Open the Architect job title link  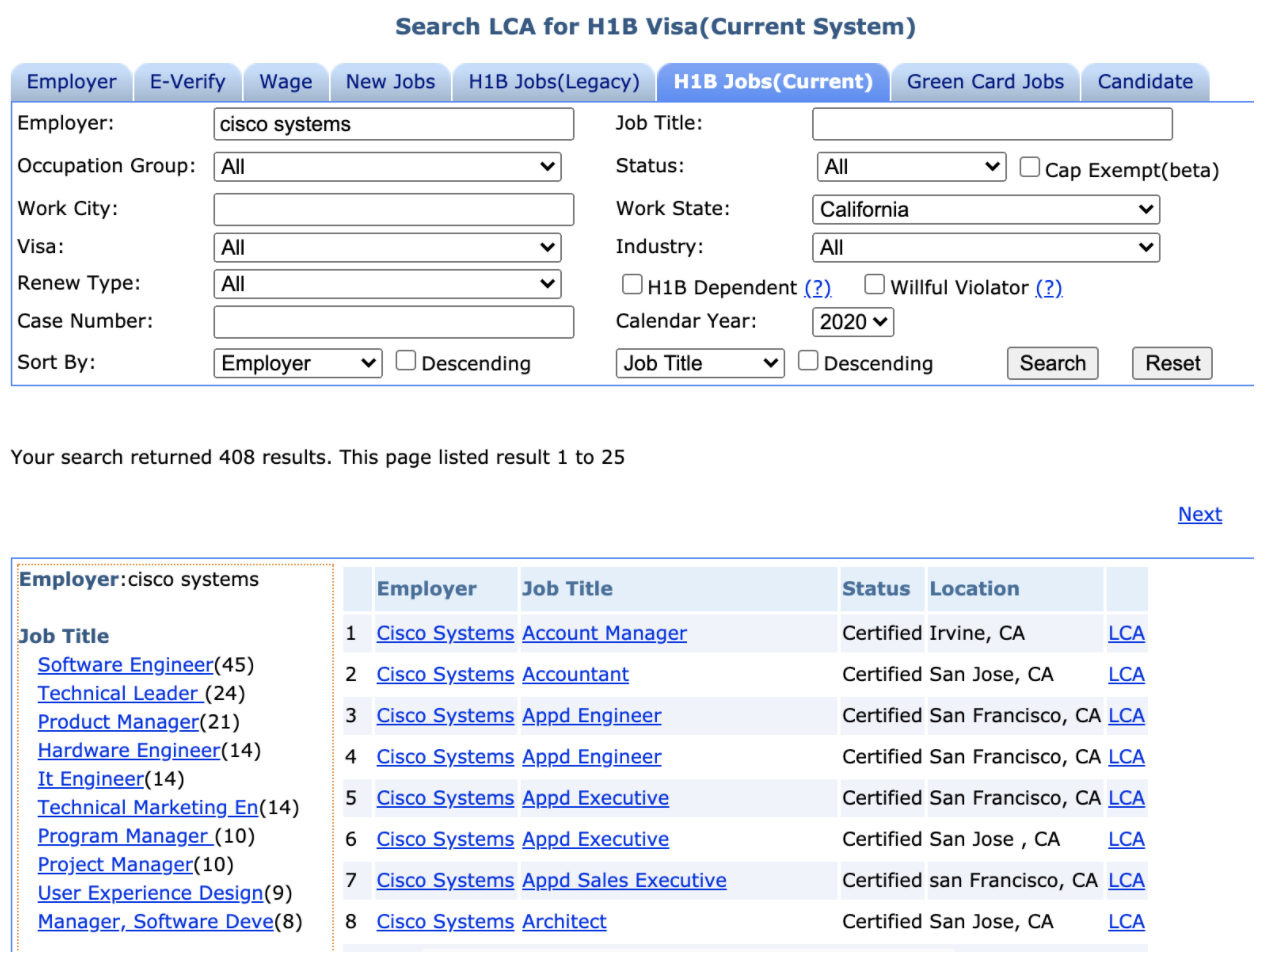click(564, 922)
